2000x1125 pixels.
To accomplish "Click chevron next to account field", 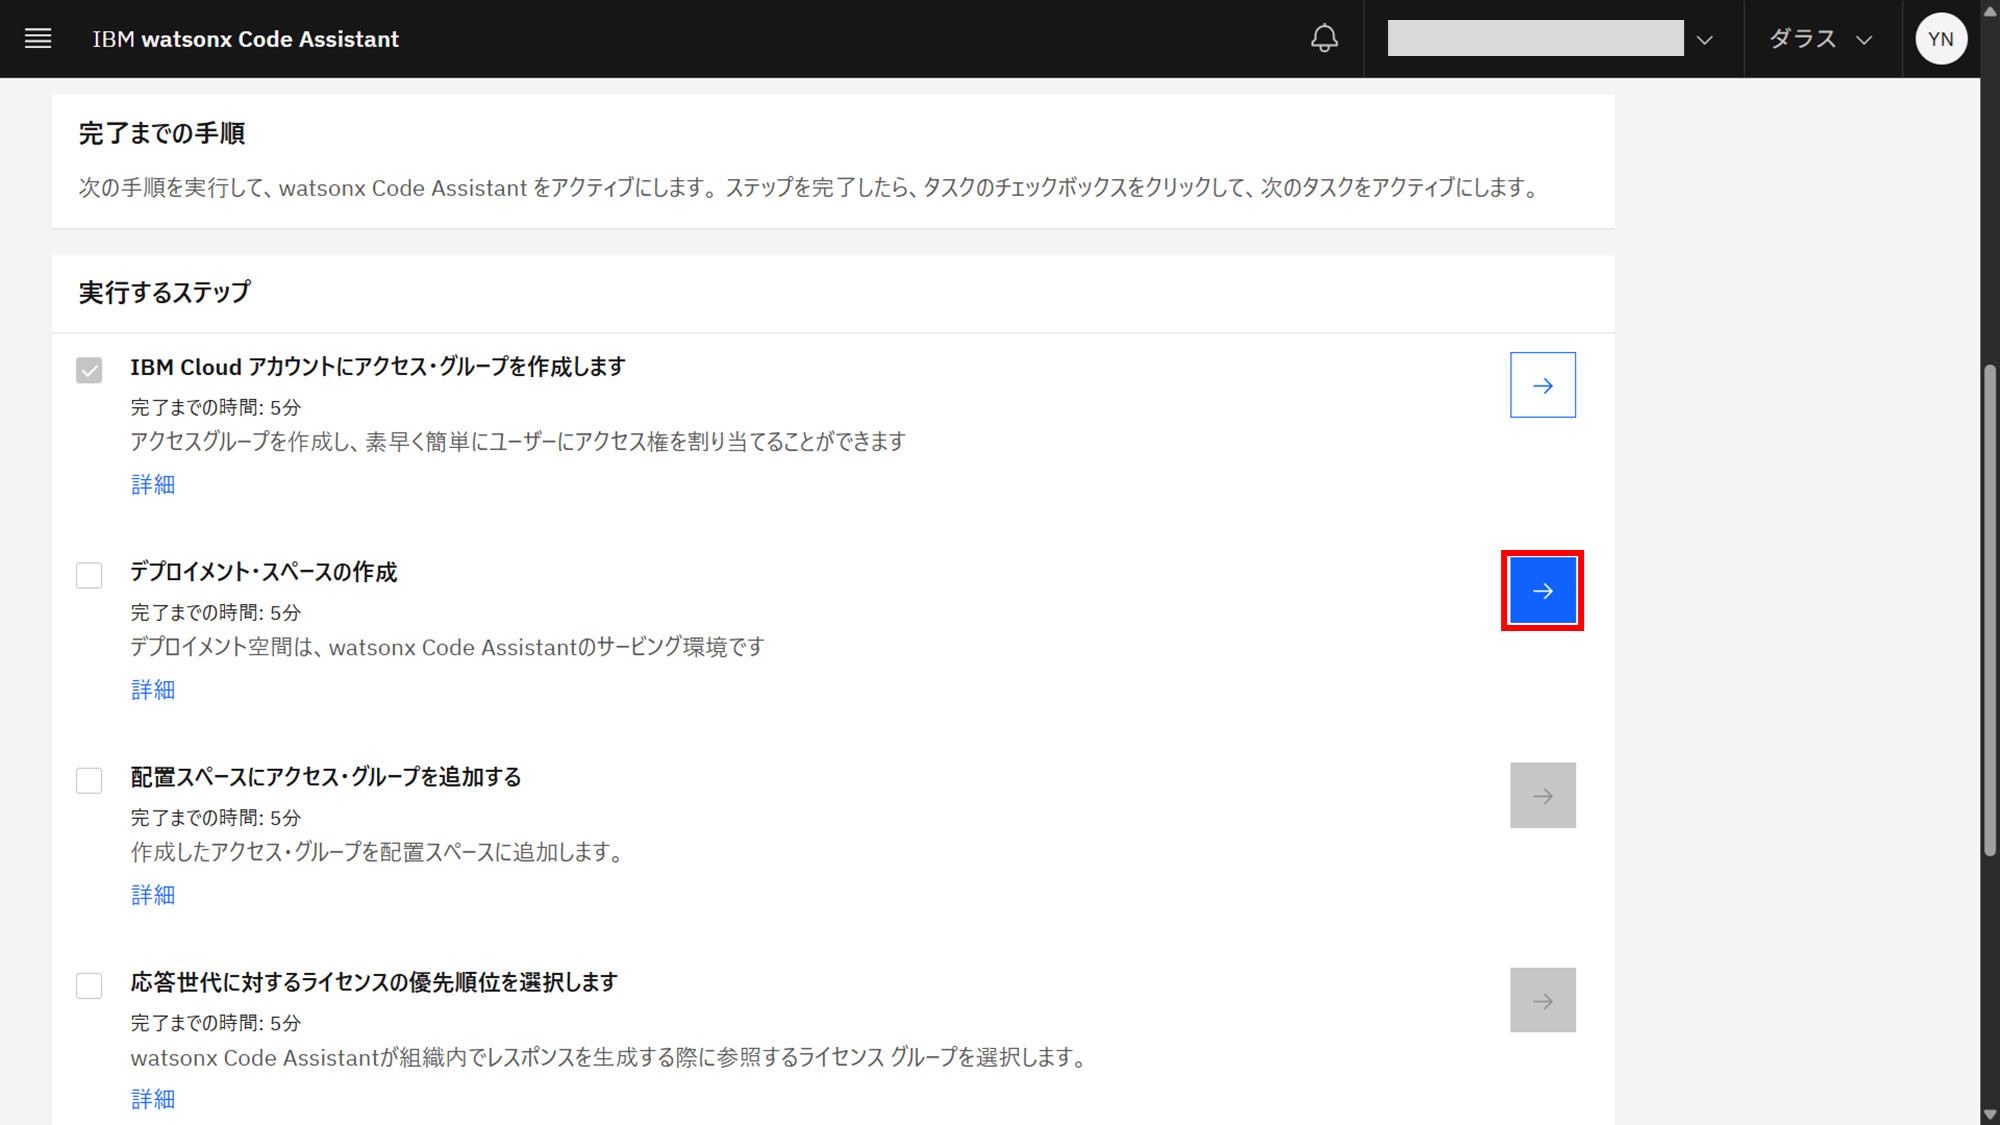I will click(1705, 40).
